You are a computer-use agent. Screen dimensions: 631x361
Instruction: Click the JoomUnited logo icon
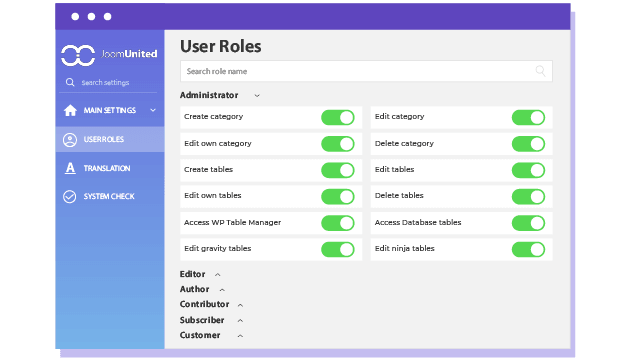click(78, 55)
